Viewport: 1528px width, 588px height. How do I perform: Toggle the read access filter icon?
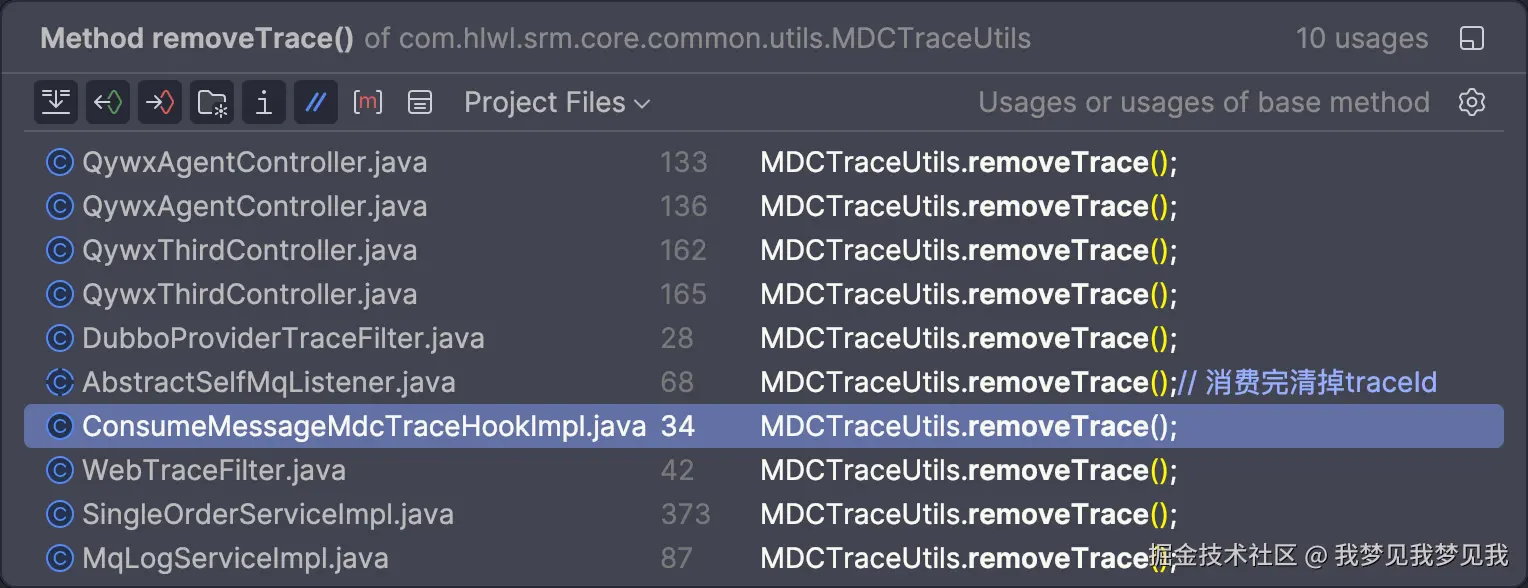(108, 102)
